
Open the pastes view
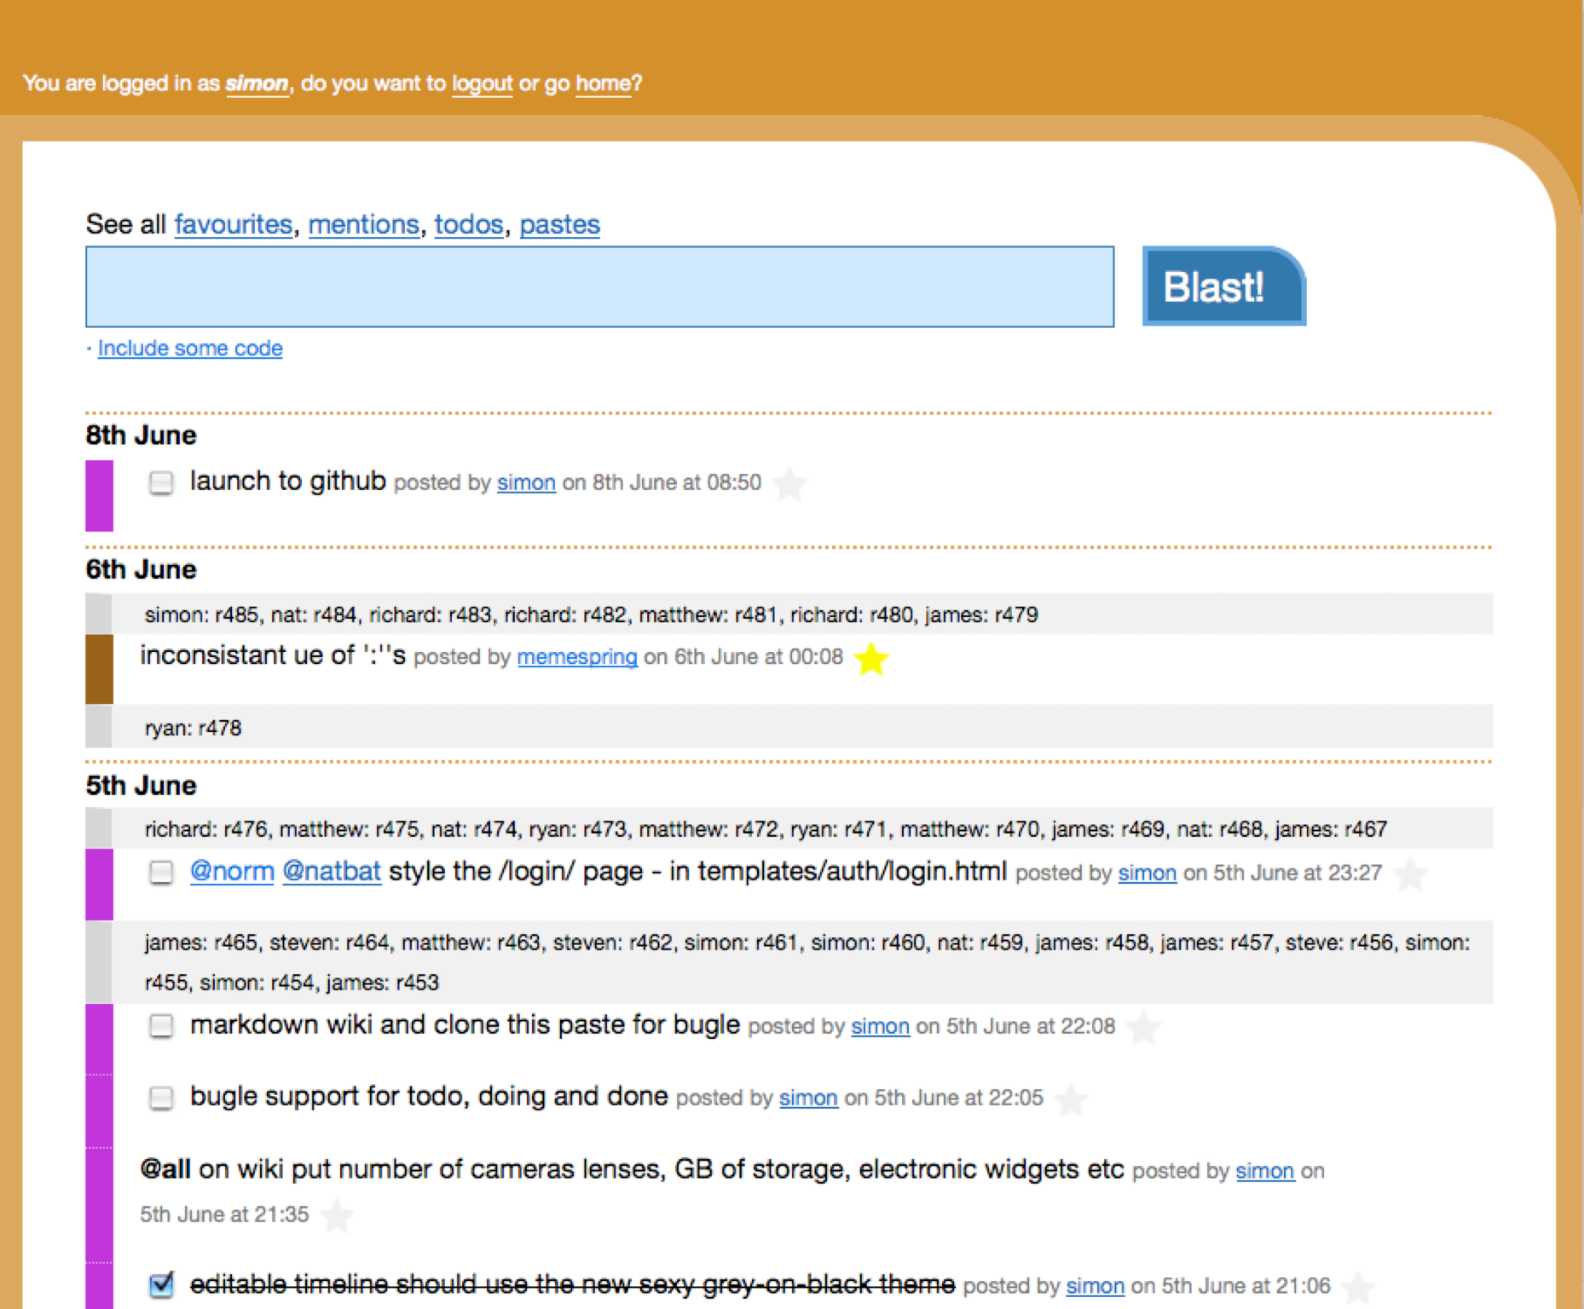[559, 224]
